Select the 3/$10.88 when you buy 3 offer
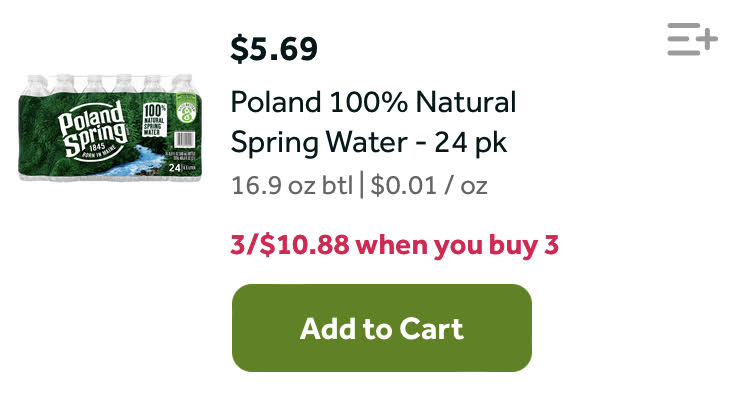Viewport: 750px width, 394px height. click(x=395, y=245)
